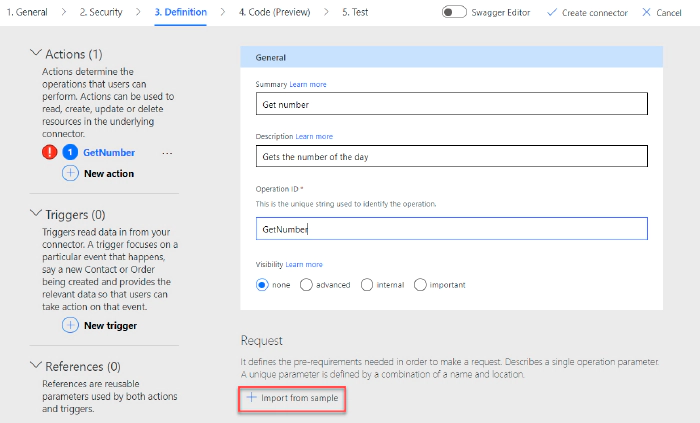Open the 3. Definition step
Viewport: 700px width, 423px height.
coord(181,12)
